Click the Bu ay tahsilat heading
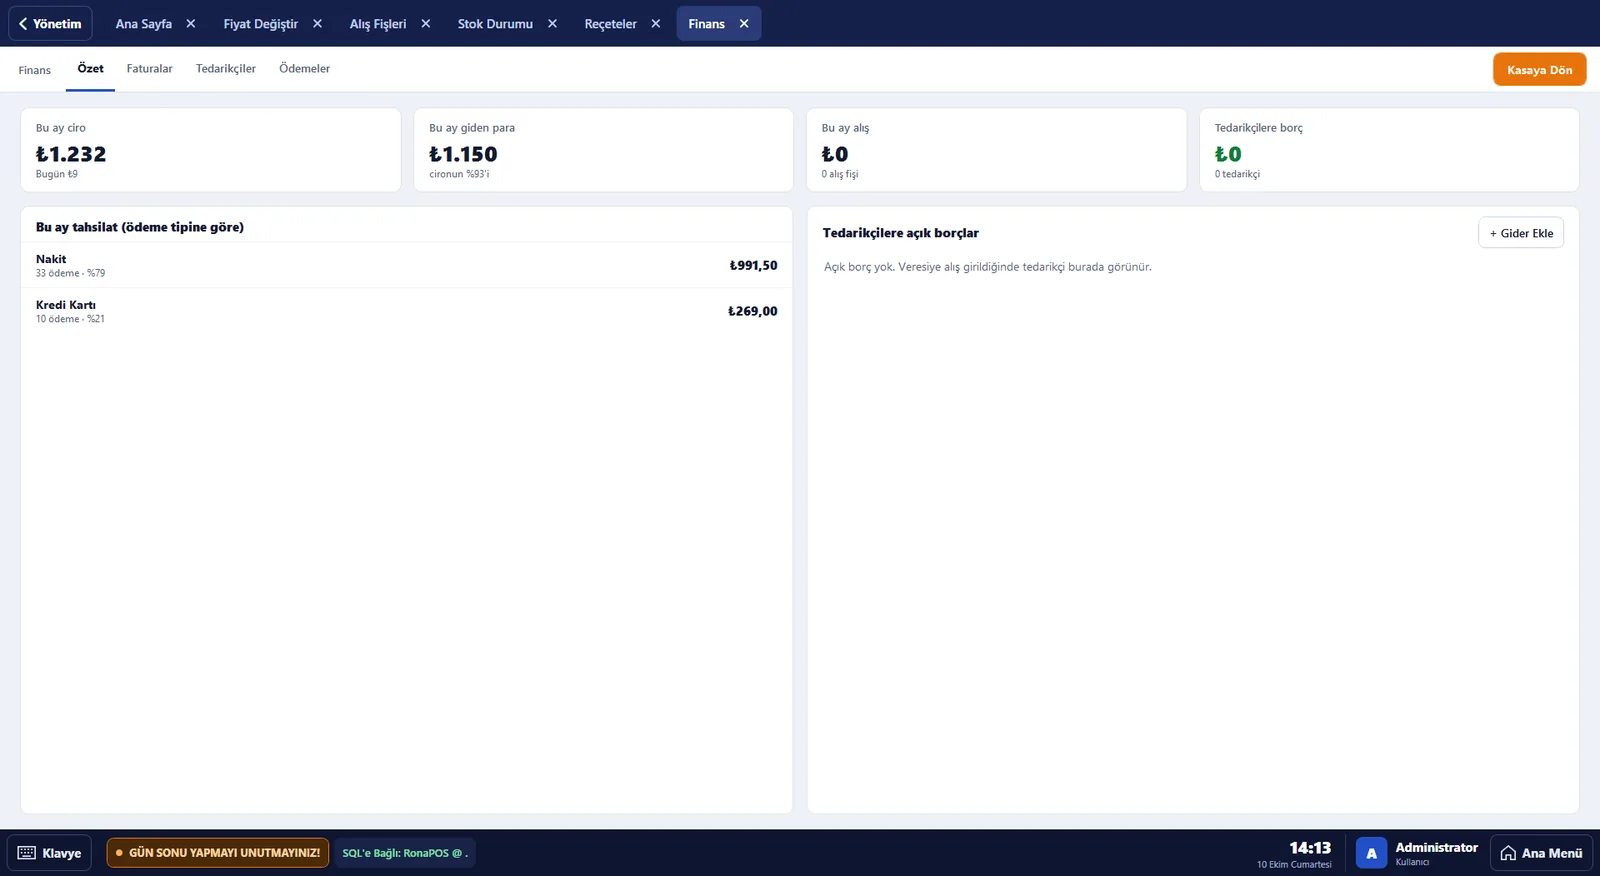The image size is (1600, 876). 140,227
